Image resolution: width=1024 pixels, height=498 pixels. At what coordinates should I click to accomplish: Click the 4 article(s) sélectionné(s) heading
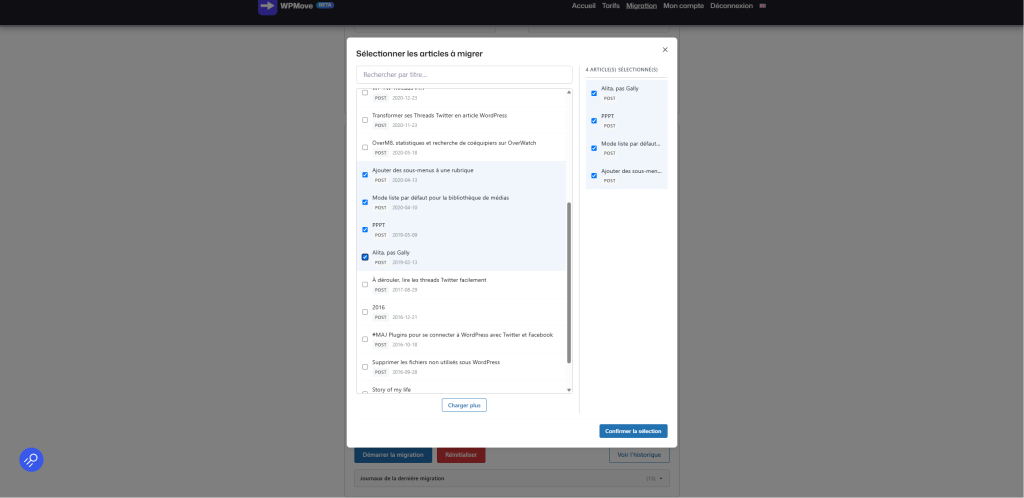click(x=622, y=70)
